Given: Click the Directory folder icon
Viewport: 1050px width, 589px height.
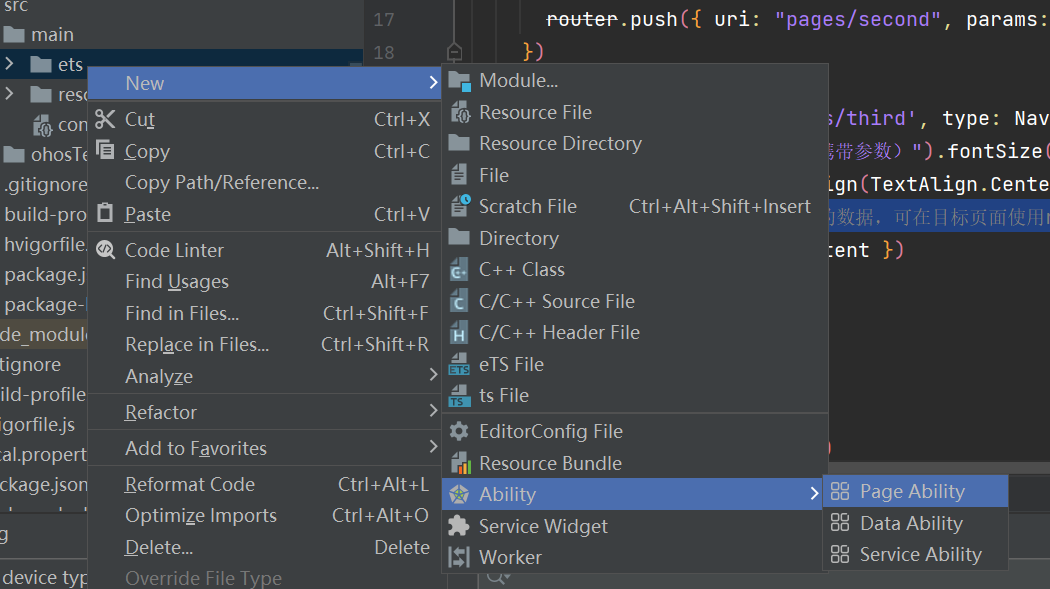Looking at the screenshot, I should pyautogui.click(x=459, y=238).
